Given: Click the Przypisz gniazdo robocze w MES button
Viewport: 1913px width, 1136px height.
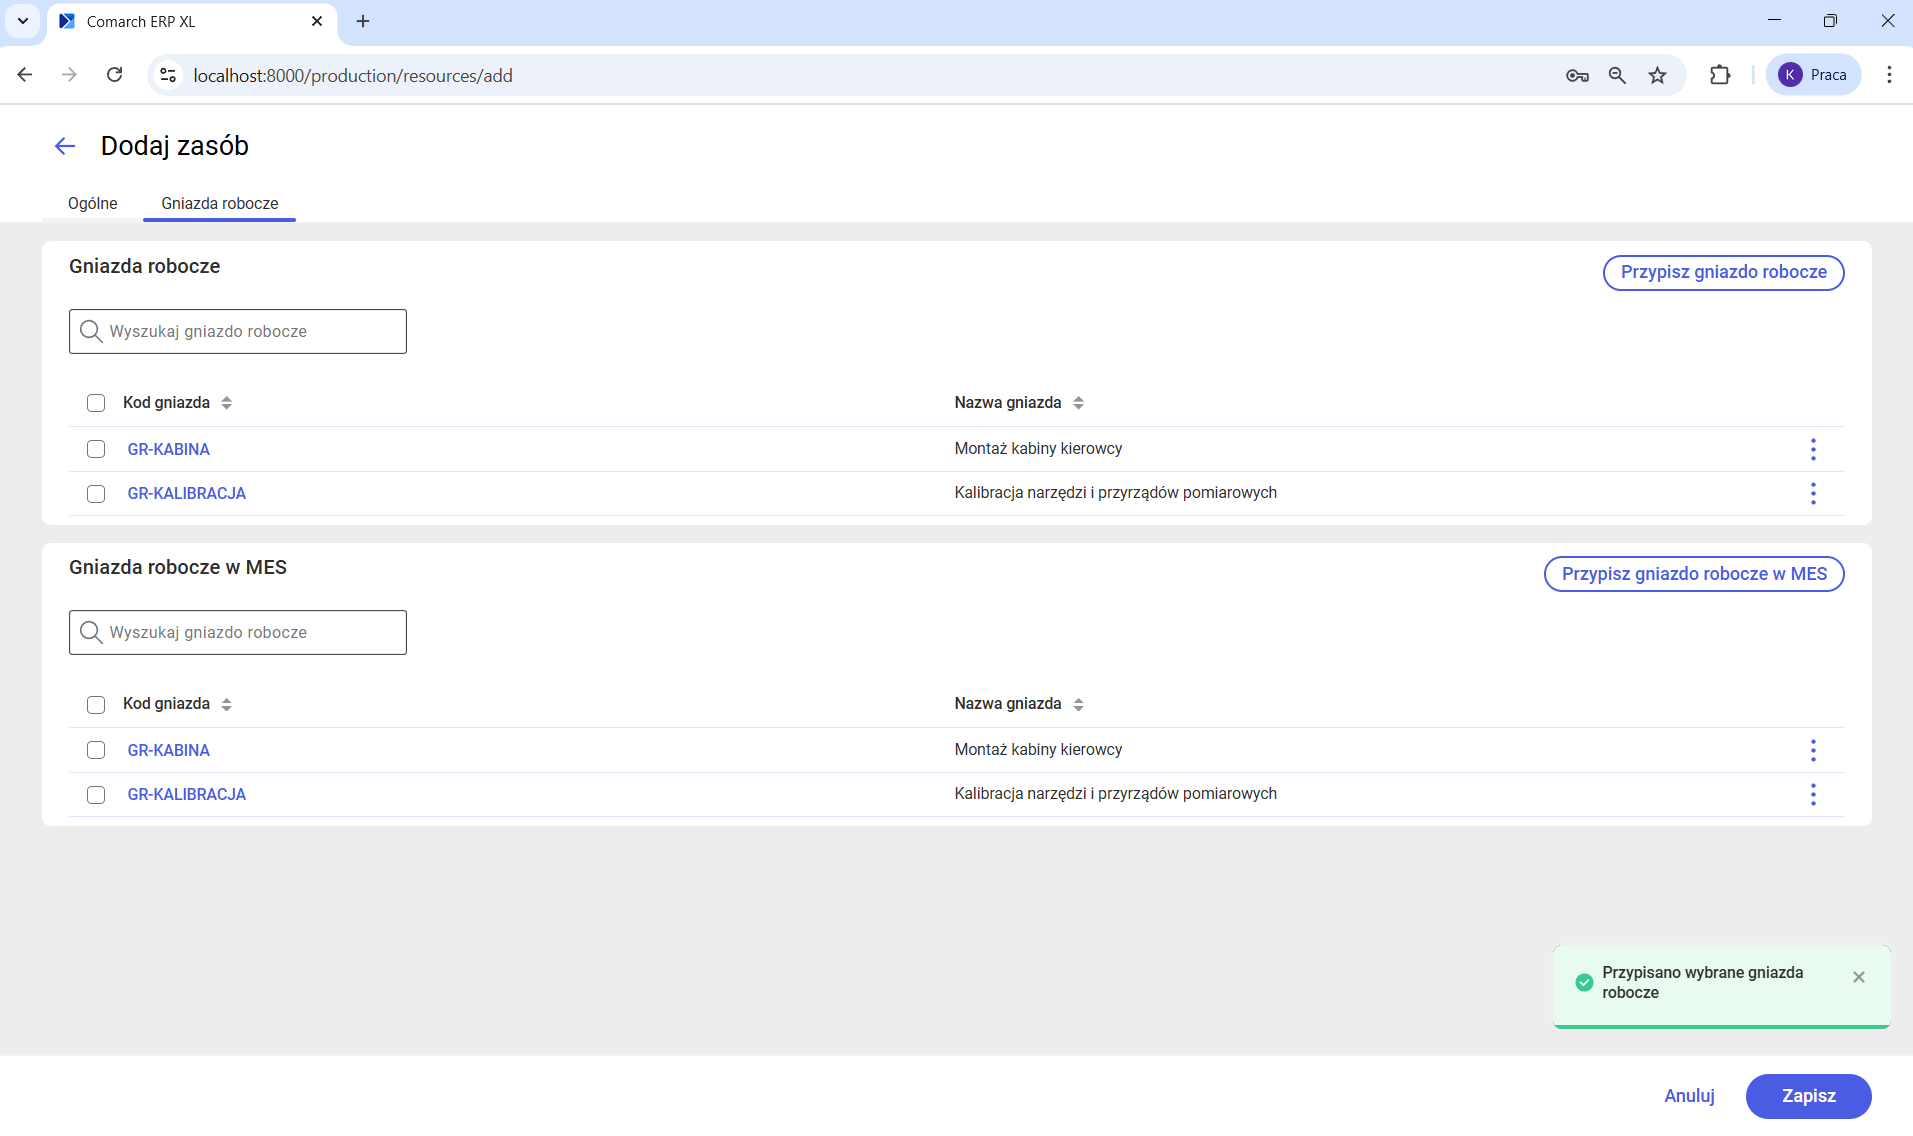Looking at the screenshot, I should (x=1694, y=574).
